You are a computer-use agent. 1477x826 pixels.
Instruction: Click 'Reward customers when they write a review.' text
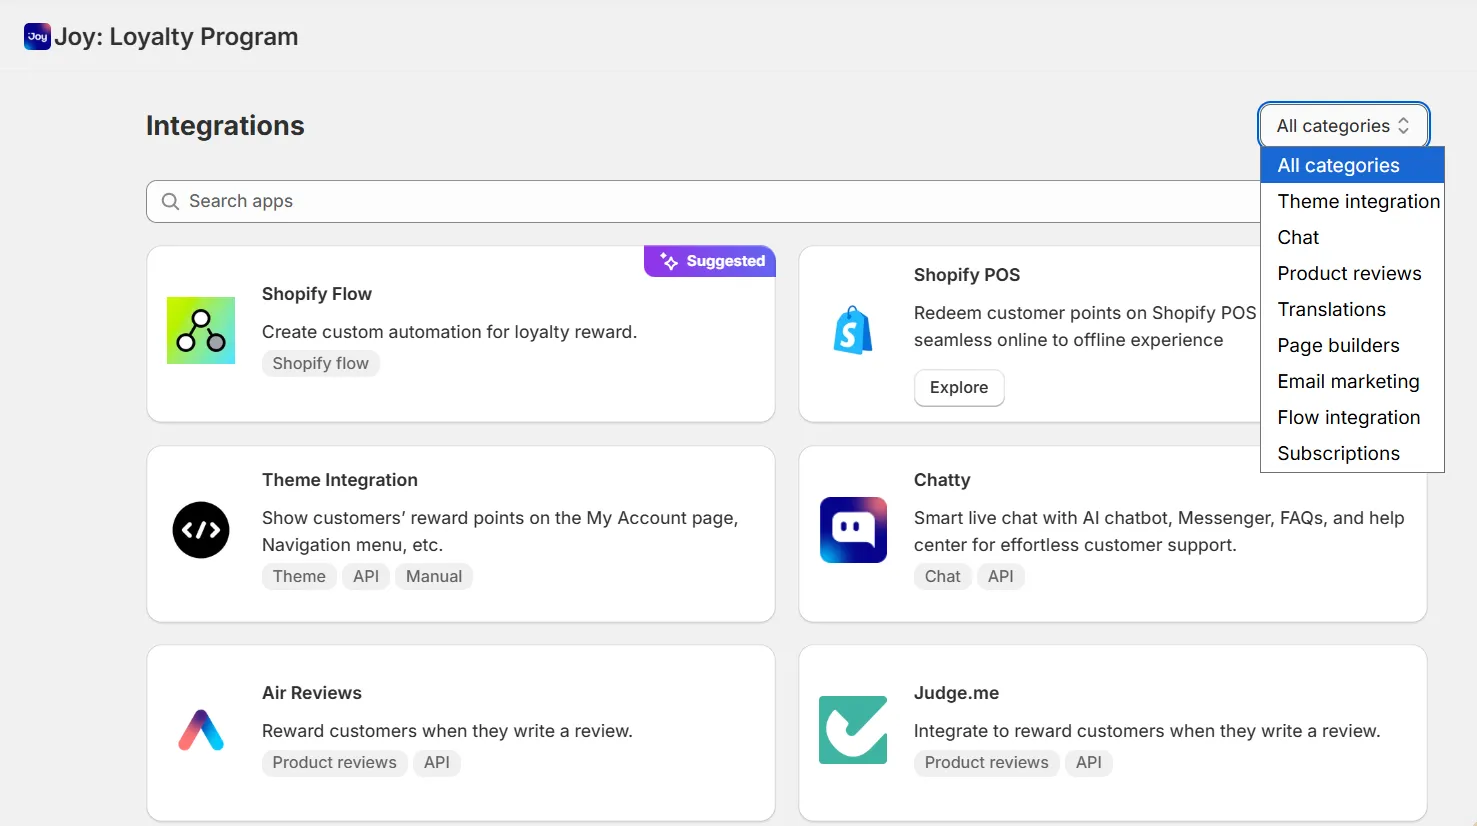coord(447,731)
